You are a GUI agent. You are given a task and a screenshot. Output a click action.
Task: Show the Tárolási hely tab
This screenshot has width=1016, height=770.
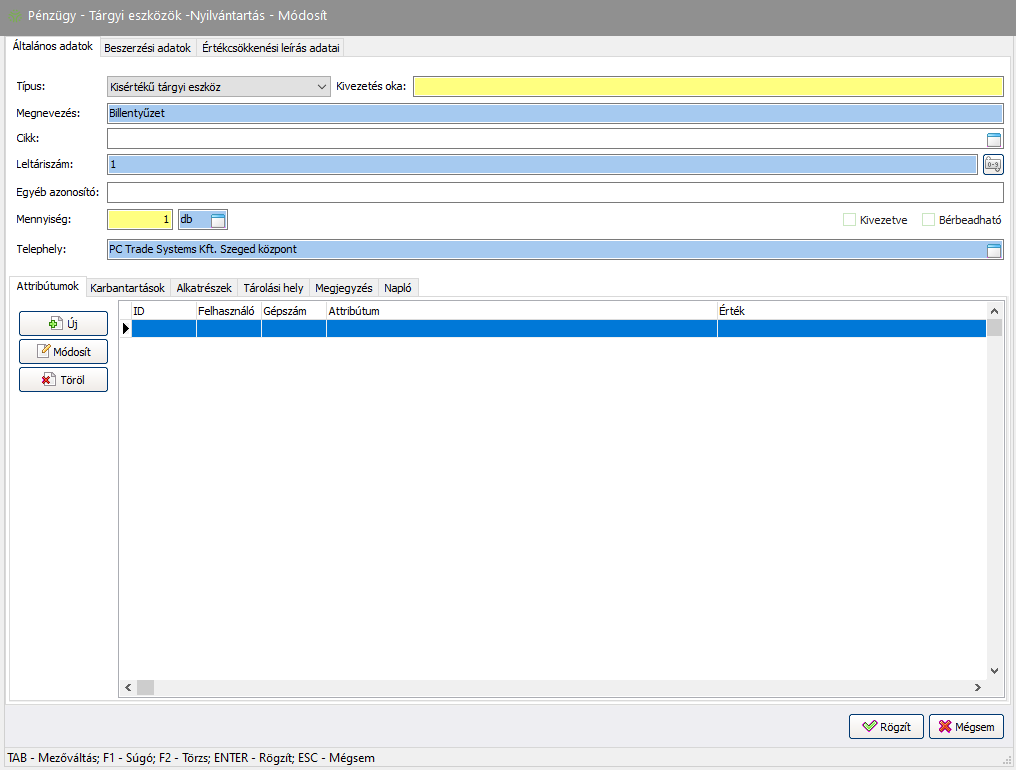click(x=273, y=288)
